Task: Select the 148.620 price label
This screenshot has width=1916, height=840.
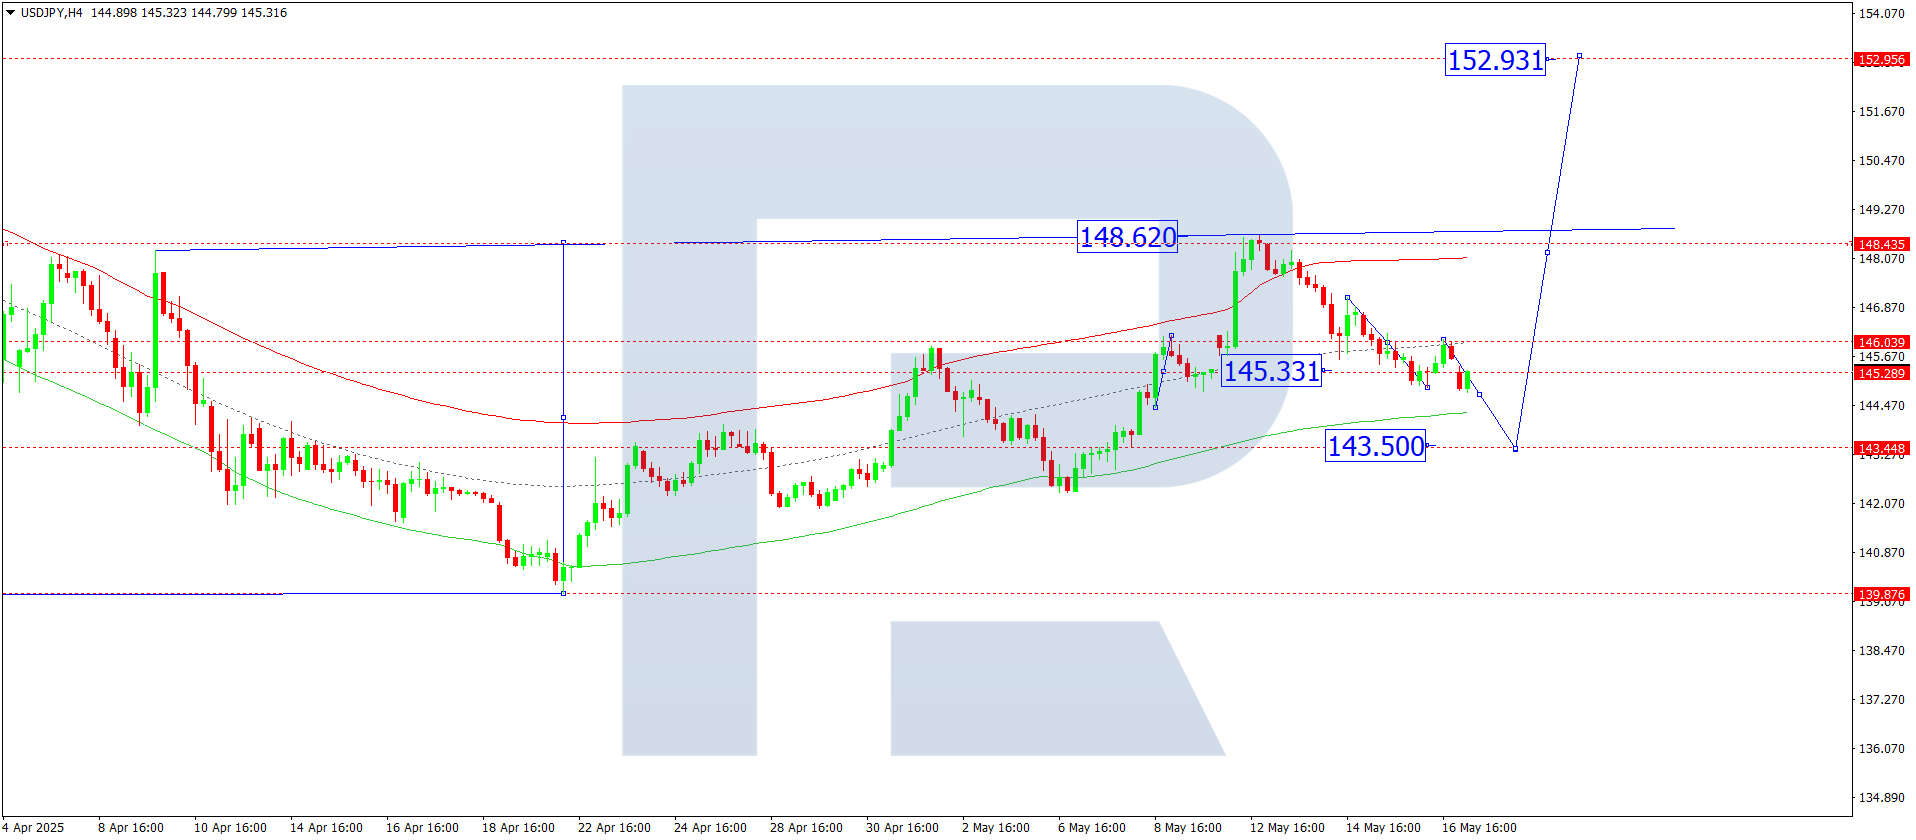Action: (x=1127, y=237)
